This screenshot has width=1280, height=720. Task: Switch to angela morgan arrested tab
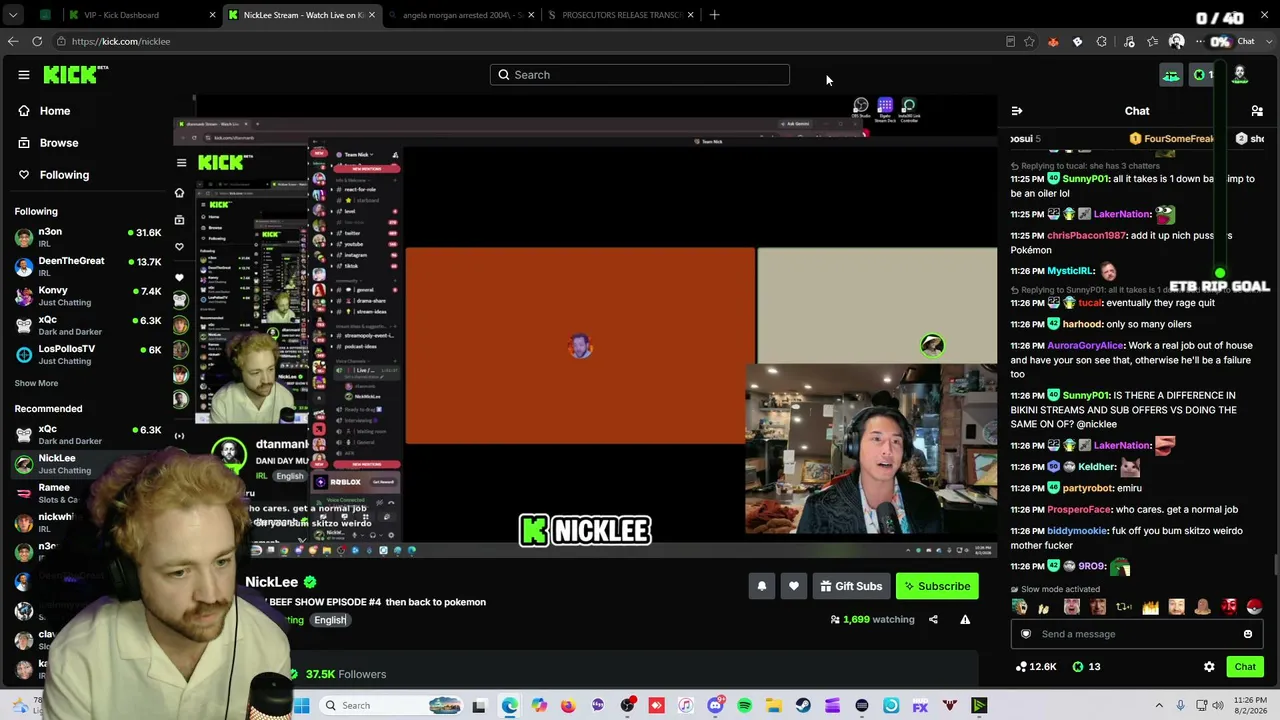point(460,15)
